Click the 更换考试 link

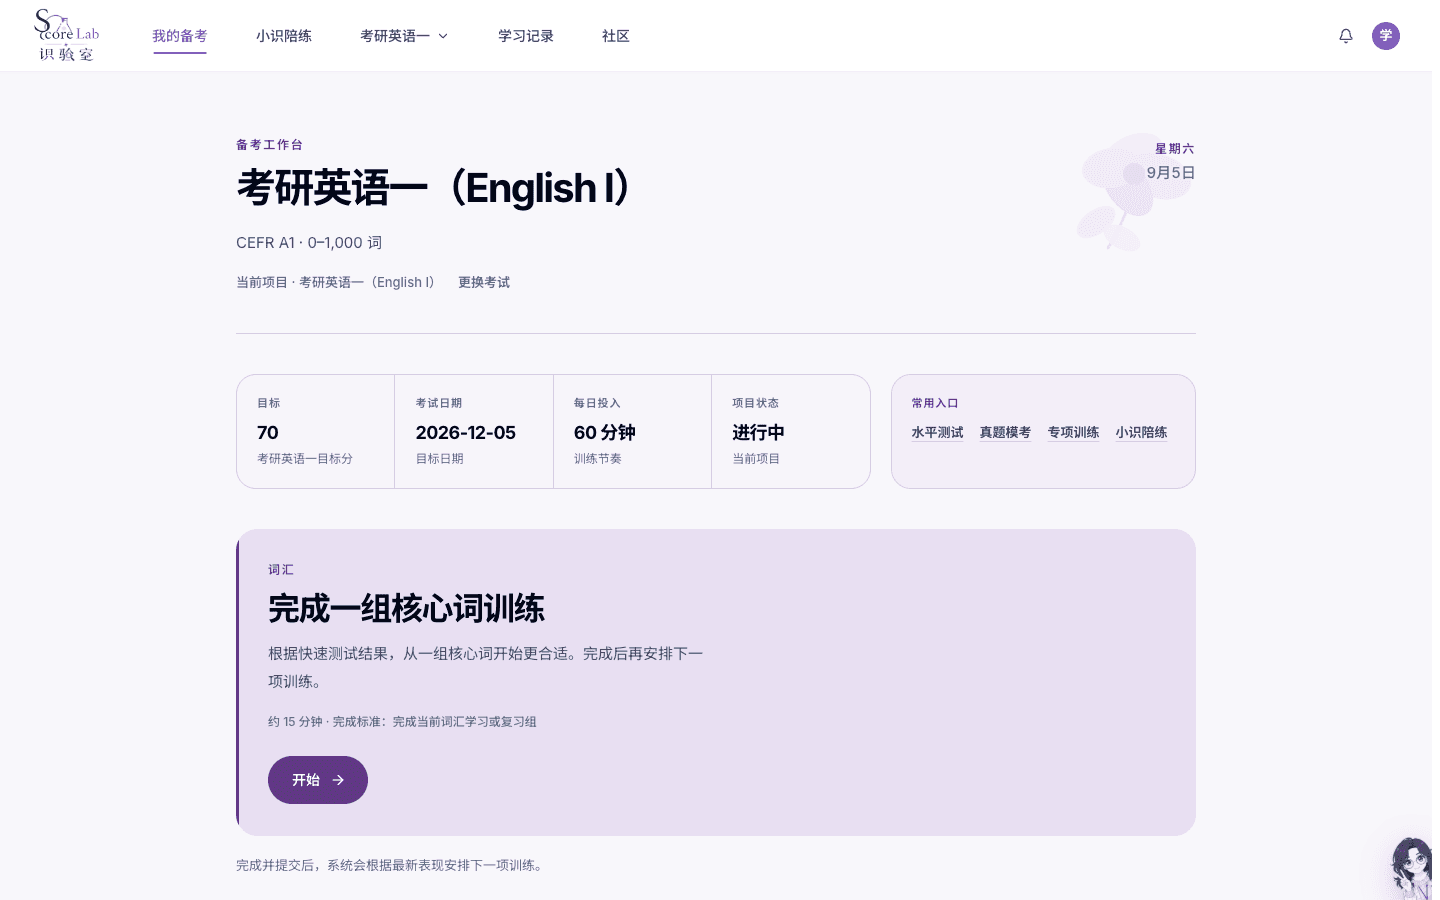484,282
